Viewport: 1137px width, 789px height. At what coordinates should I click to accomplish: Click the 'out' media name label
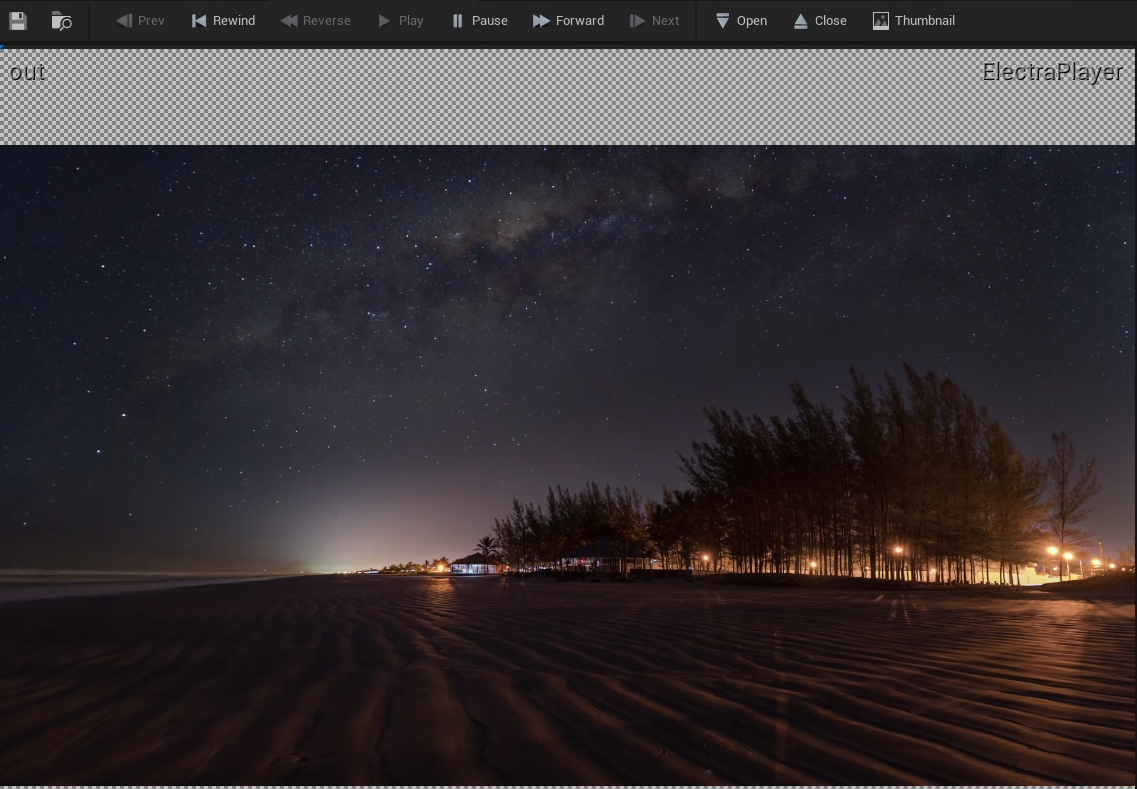[x=27, y=72]
